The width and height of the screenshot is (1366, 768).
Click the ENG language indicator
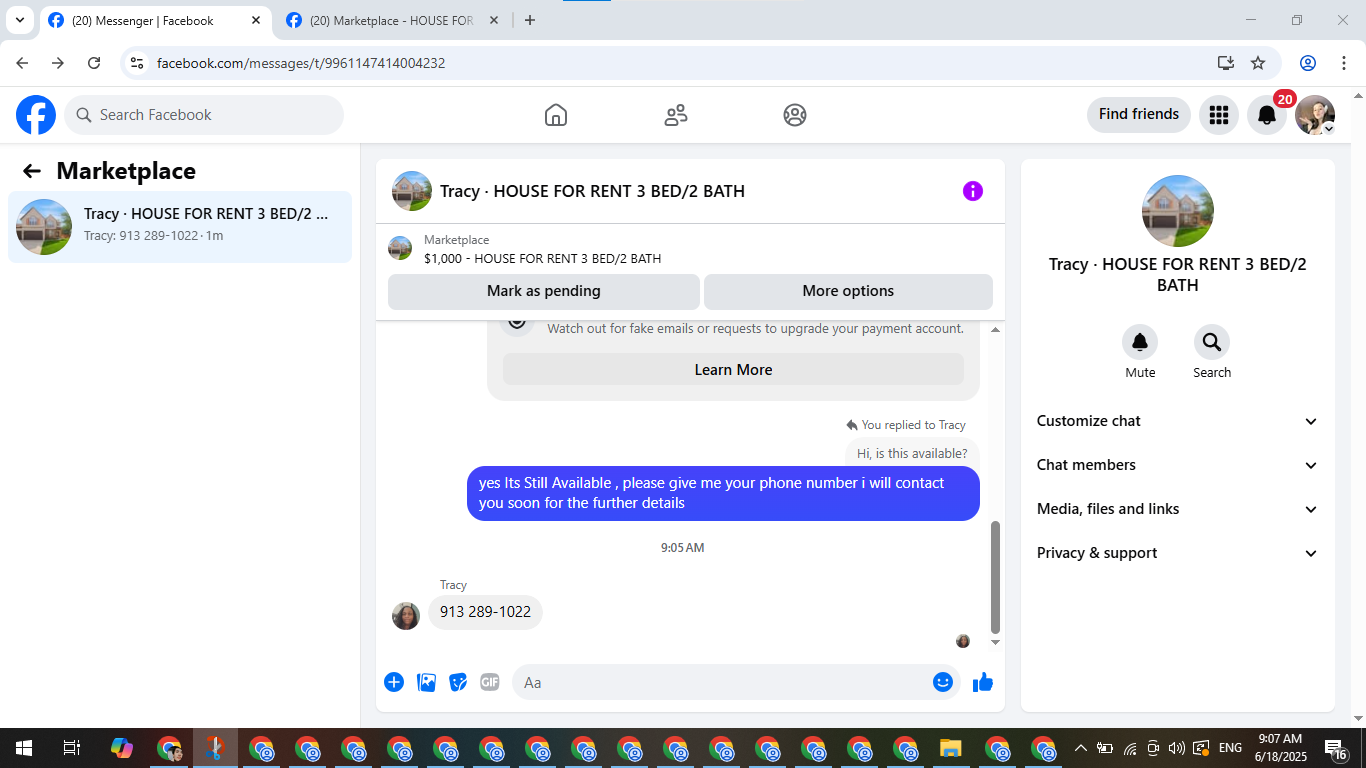pyautogui.click(x=1230, y=748)
